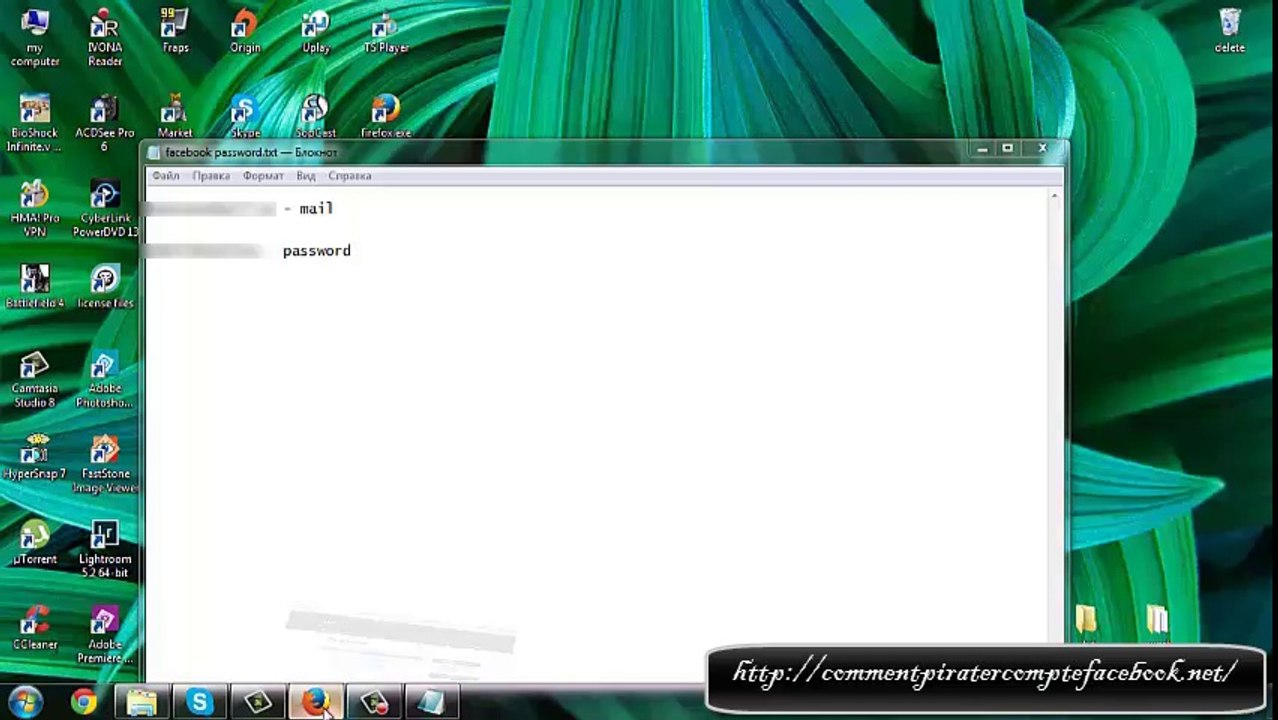This screenshot has width=1278, height=720.
Task: Switch to Notepad in the taskbar
Action: point(432,702)
